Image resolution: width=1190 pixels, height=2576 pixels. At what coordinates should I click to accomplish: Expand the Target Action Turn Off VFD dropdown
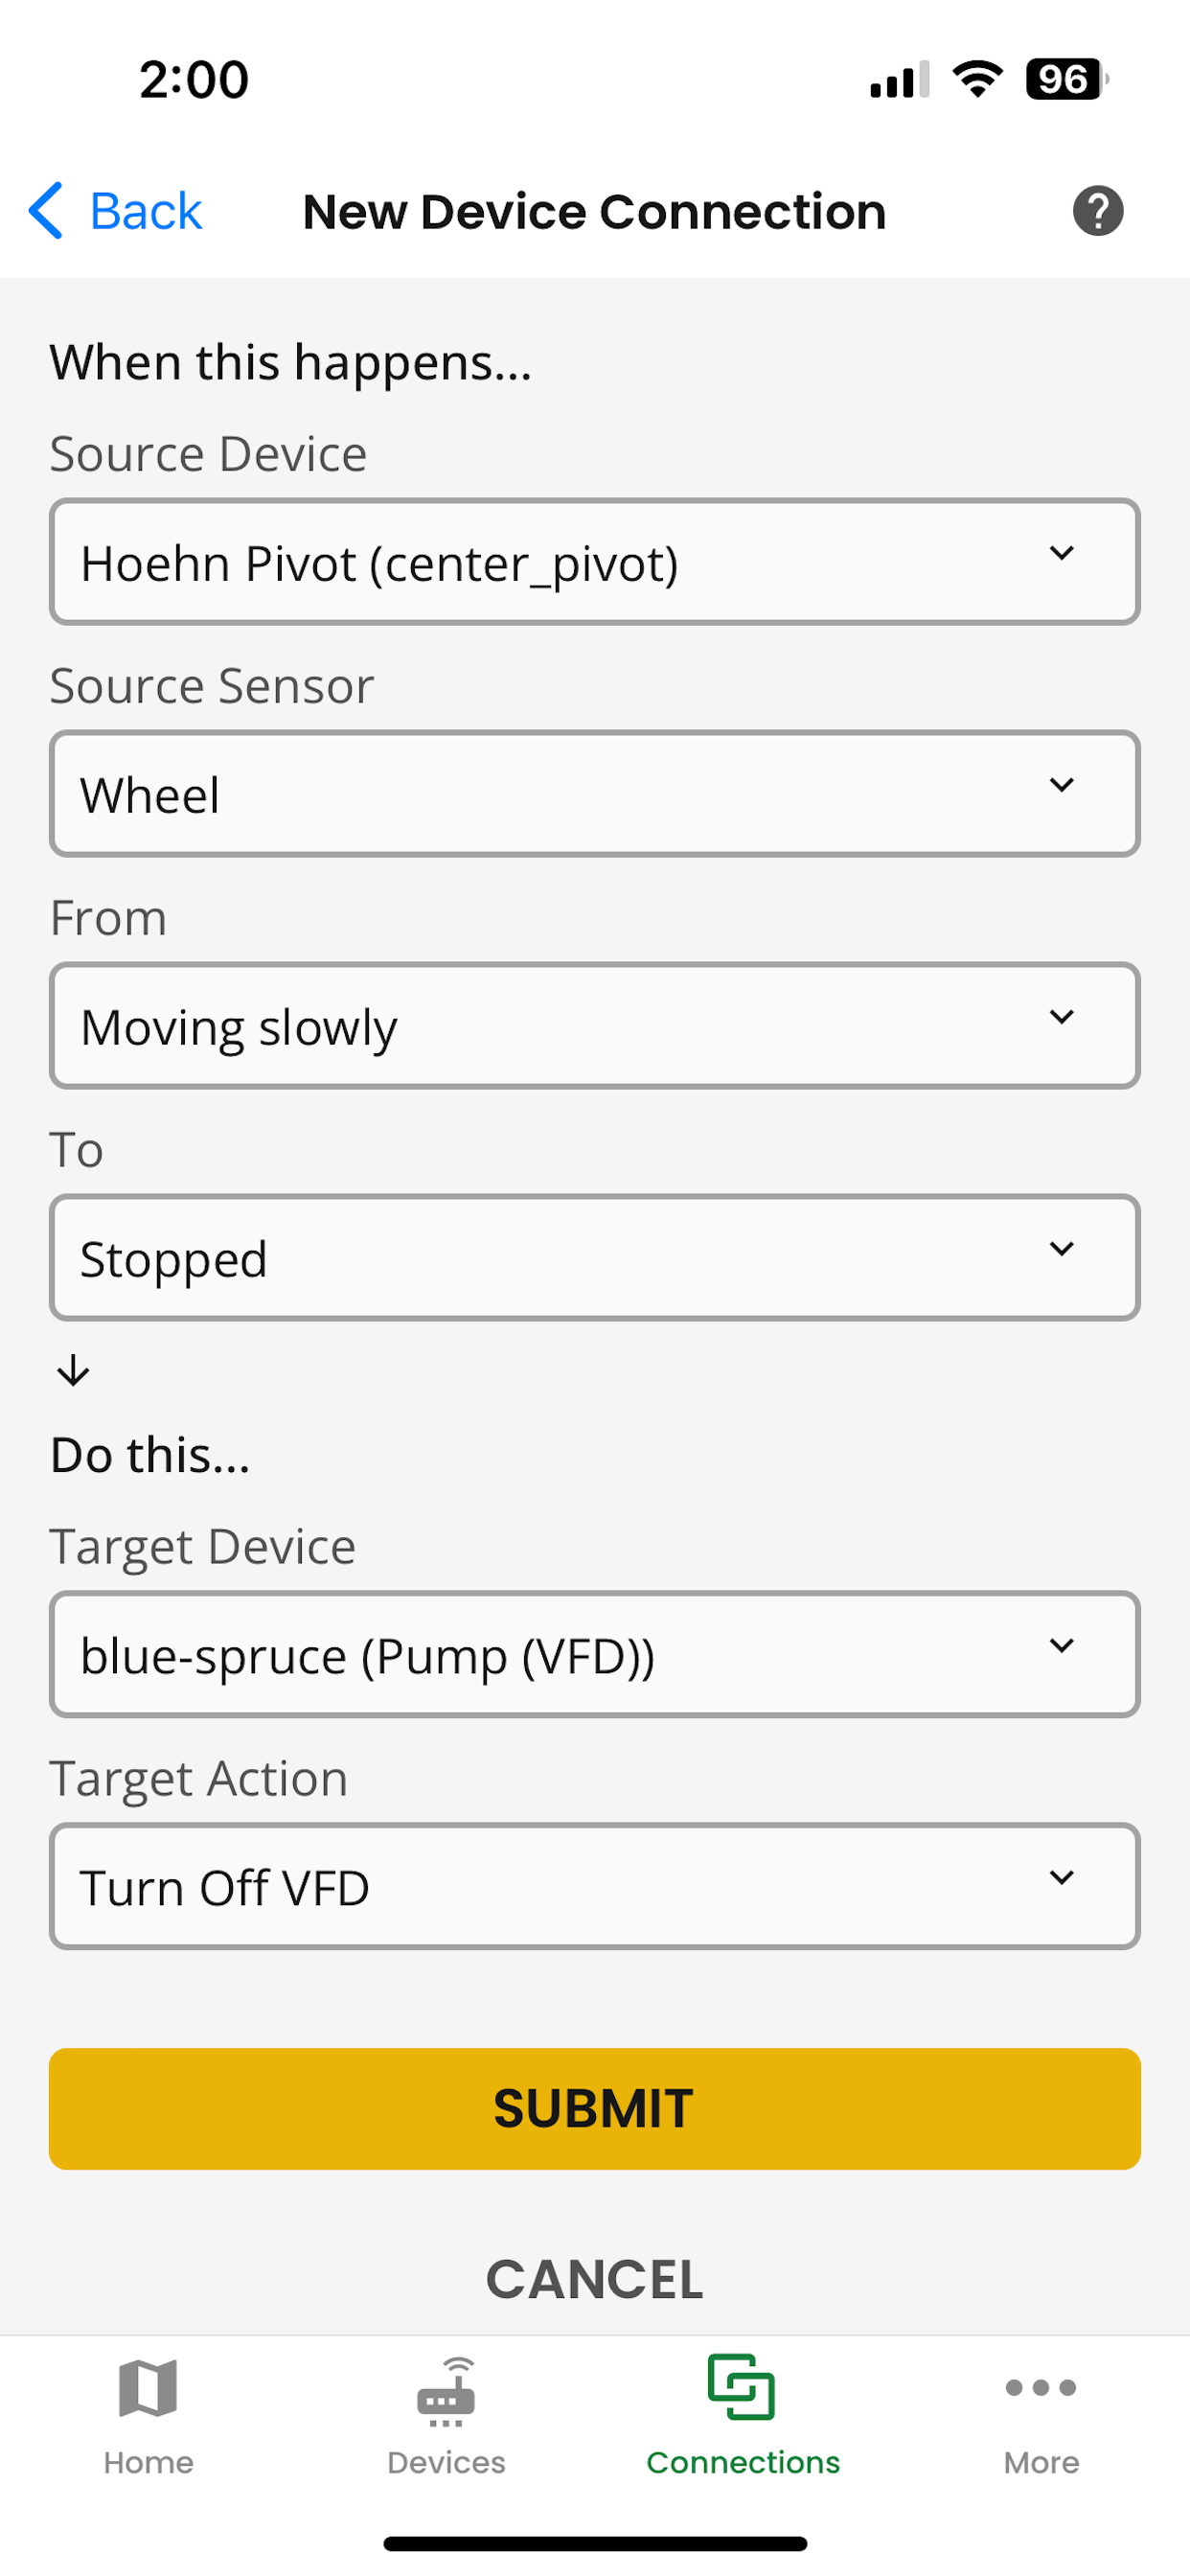(595, 1887)
